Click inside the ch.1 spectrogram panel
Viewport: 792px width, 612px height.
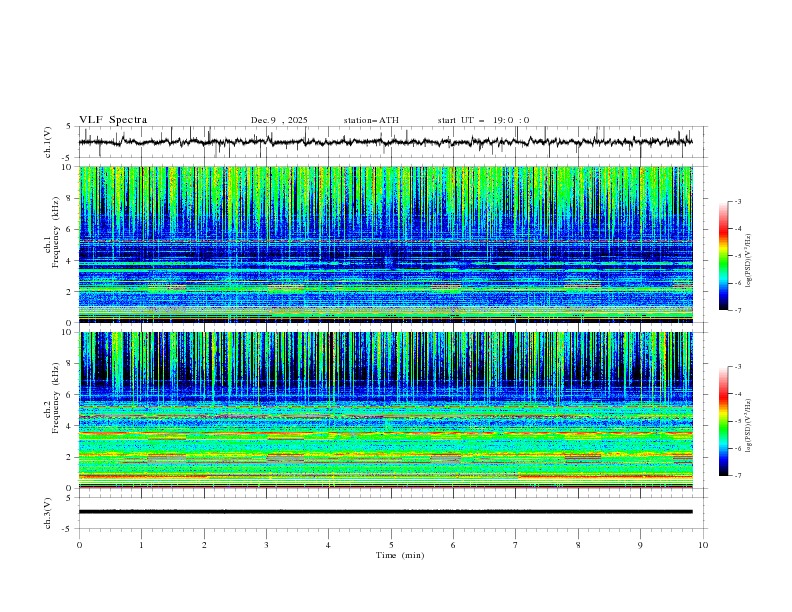tap(390, 244)
